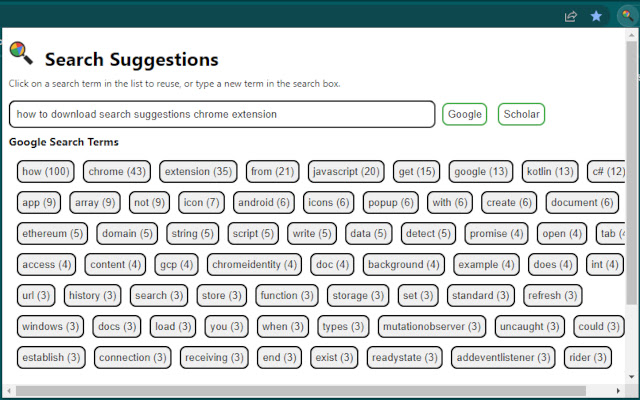Select the 'connection (3)' term
This screenshot has height=400, width=640.
pyautogui.click(x=132, y=358)
